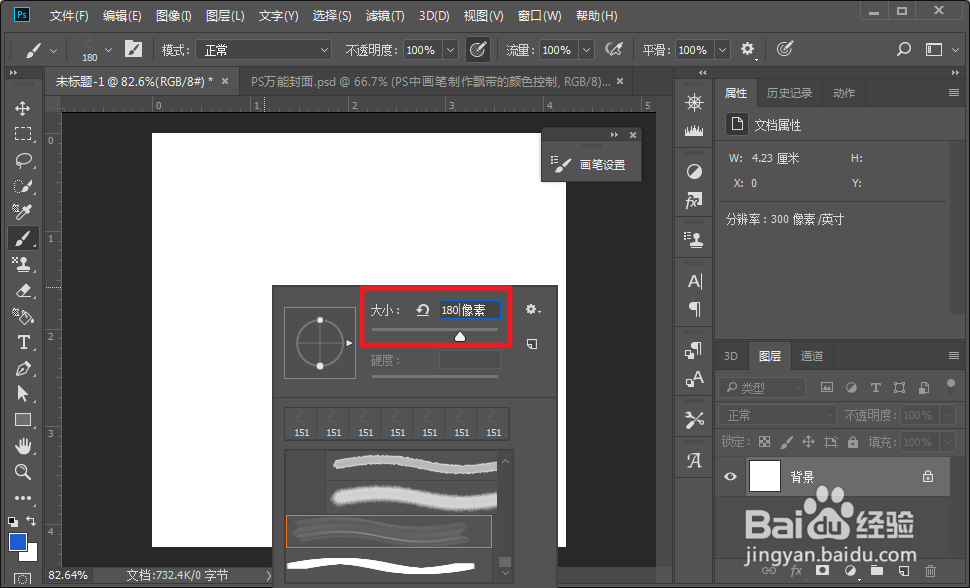Screen dimensions: 970x588
Task: Swap foreground and background colors
Action: click(31, 521)
